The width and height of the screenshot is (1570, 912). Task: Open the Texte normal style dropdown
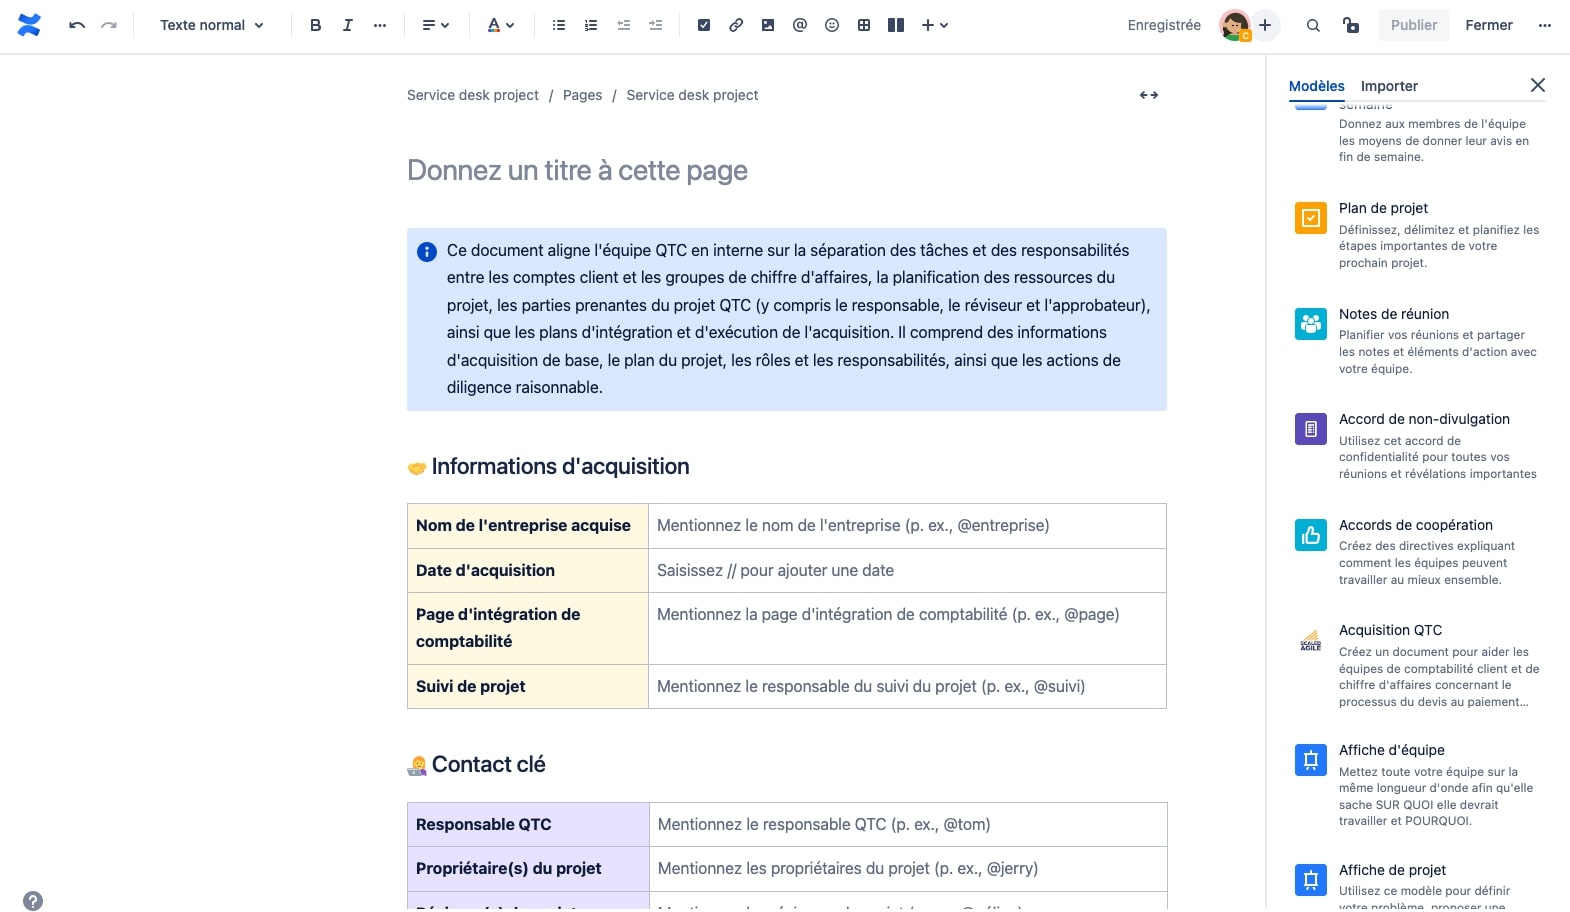pos(211,25)
